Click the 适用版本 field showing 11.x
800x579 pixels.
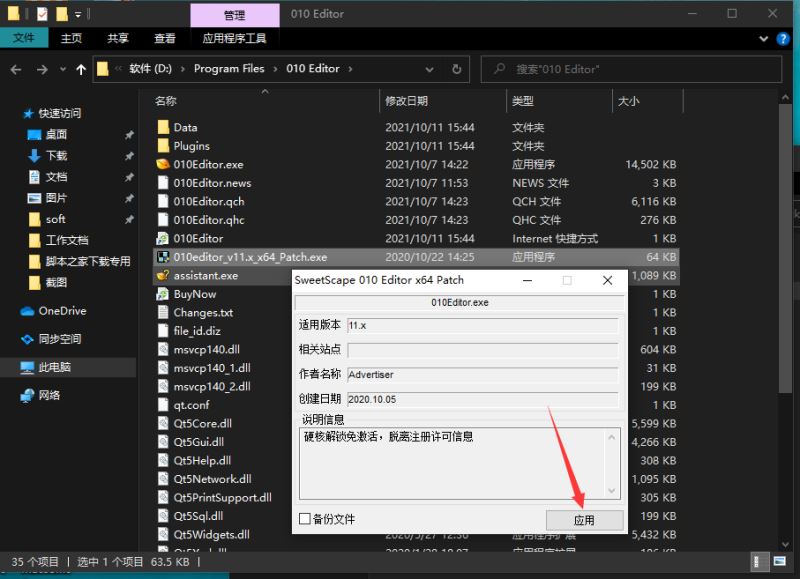tap(483, 325)
